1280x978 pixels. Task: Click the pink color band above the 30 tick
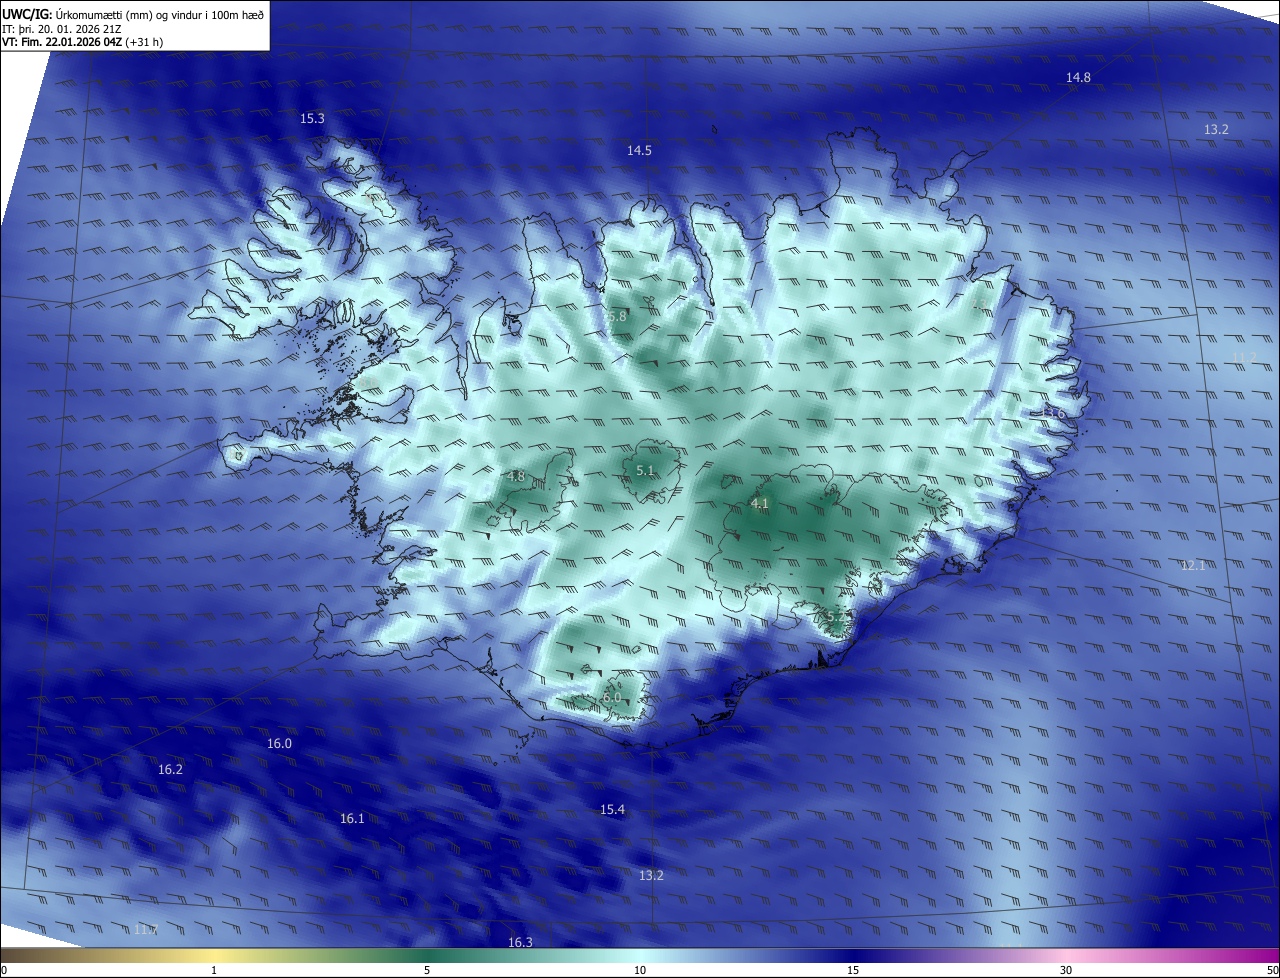coord(1066,955)
